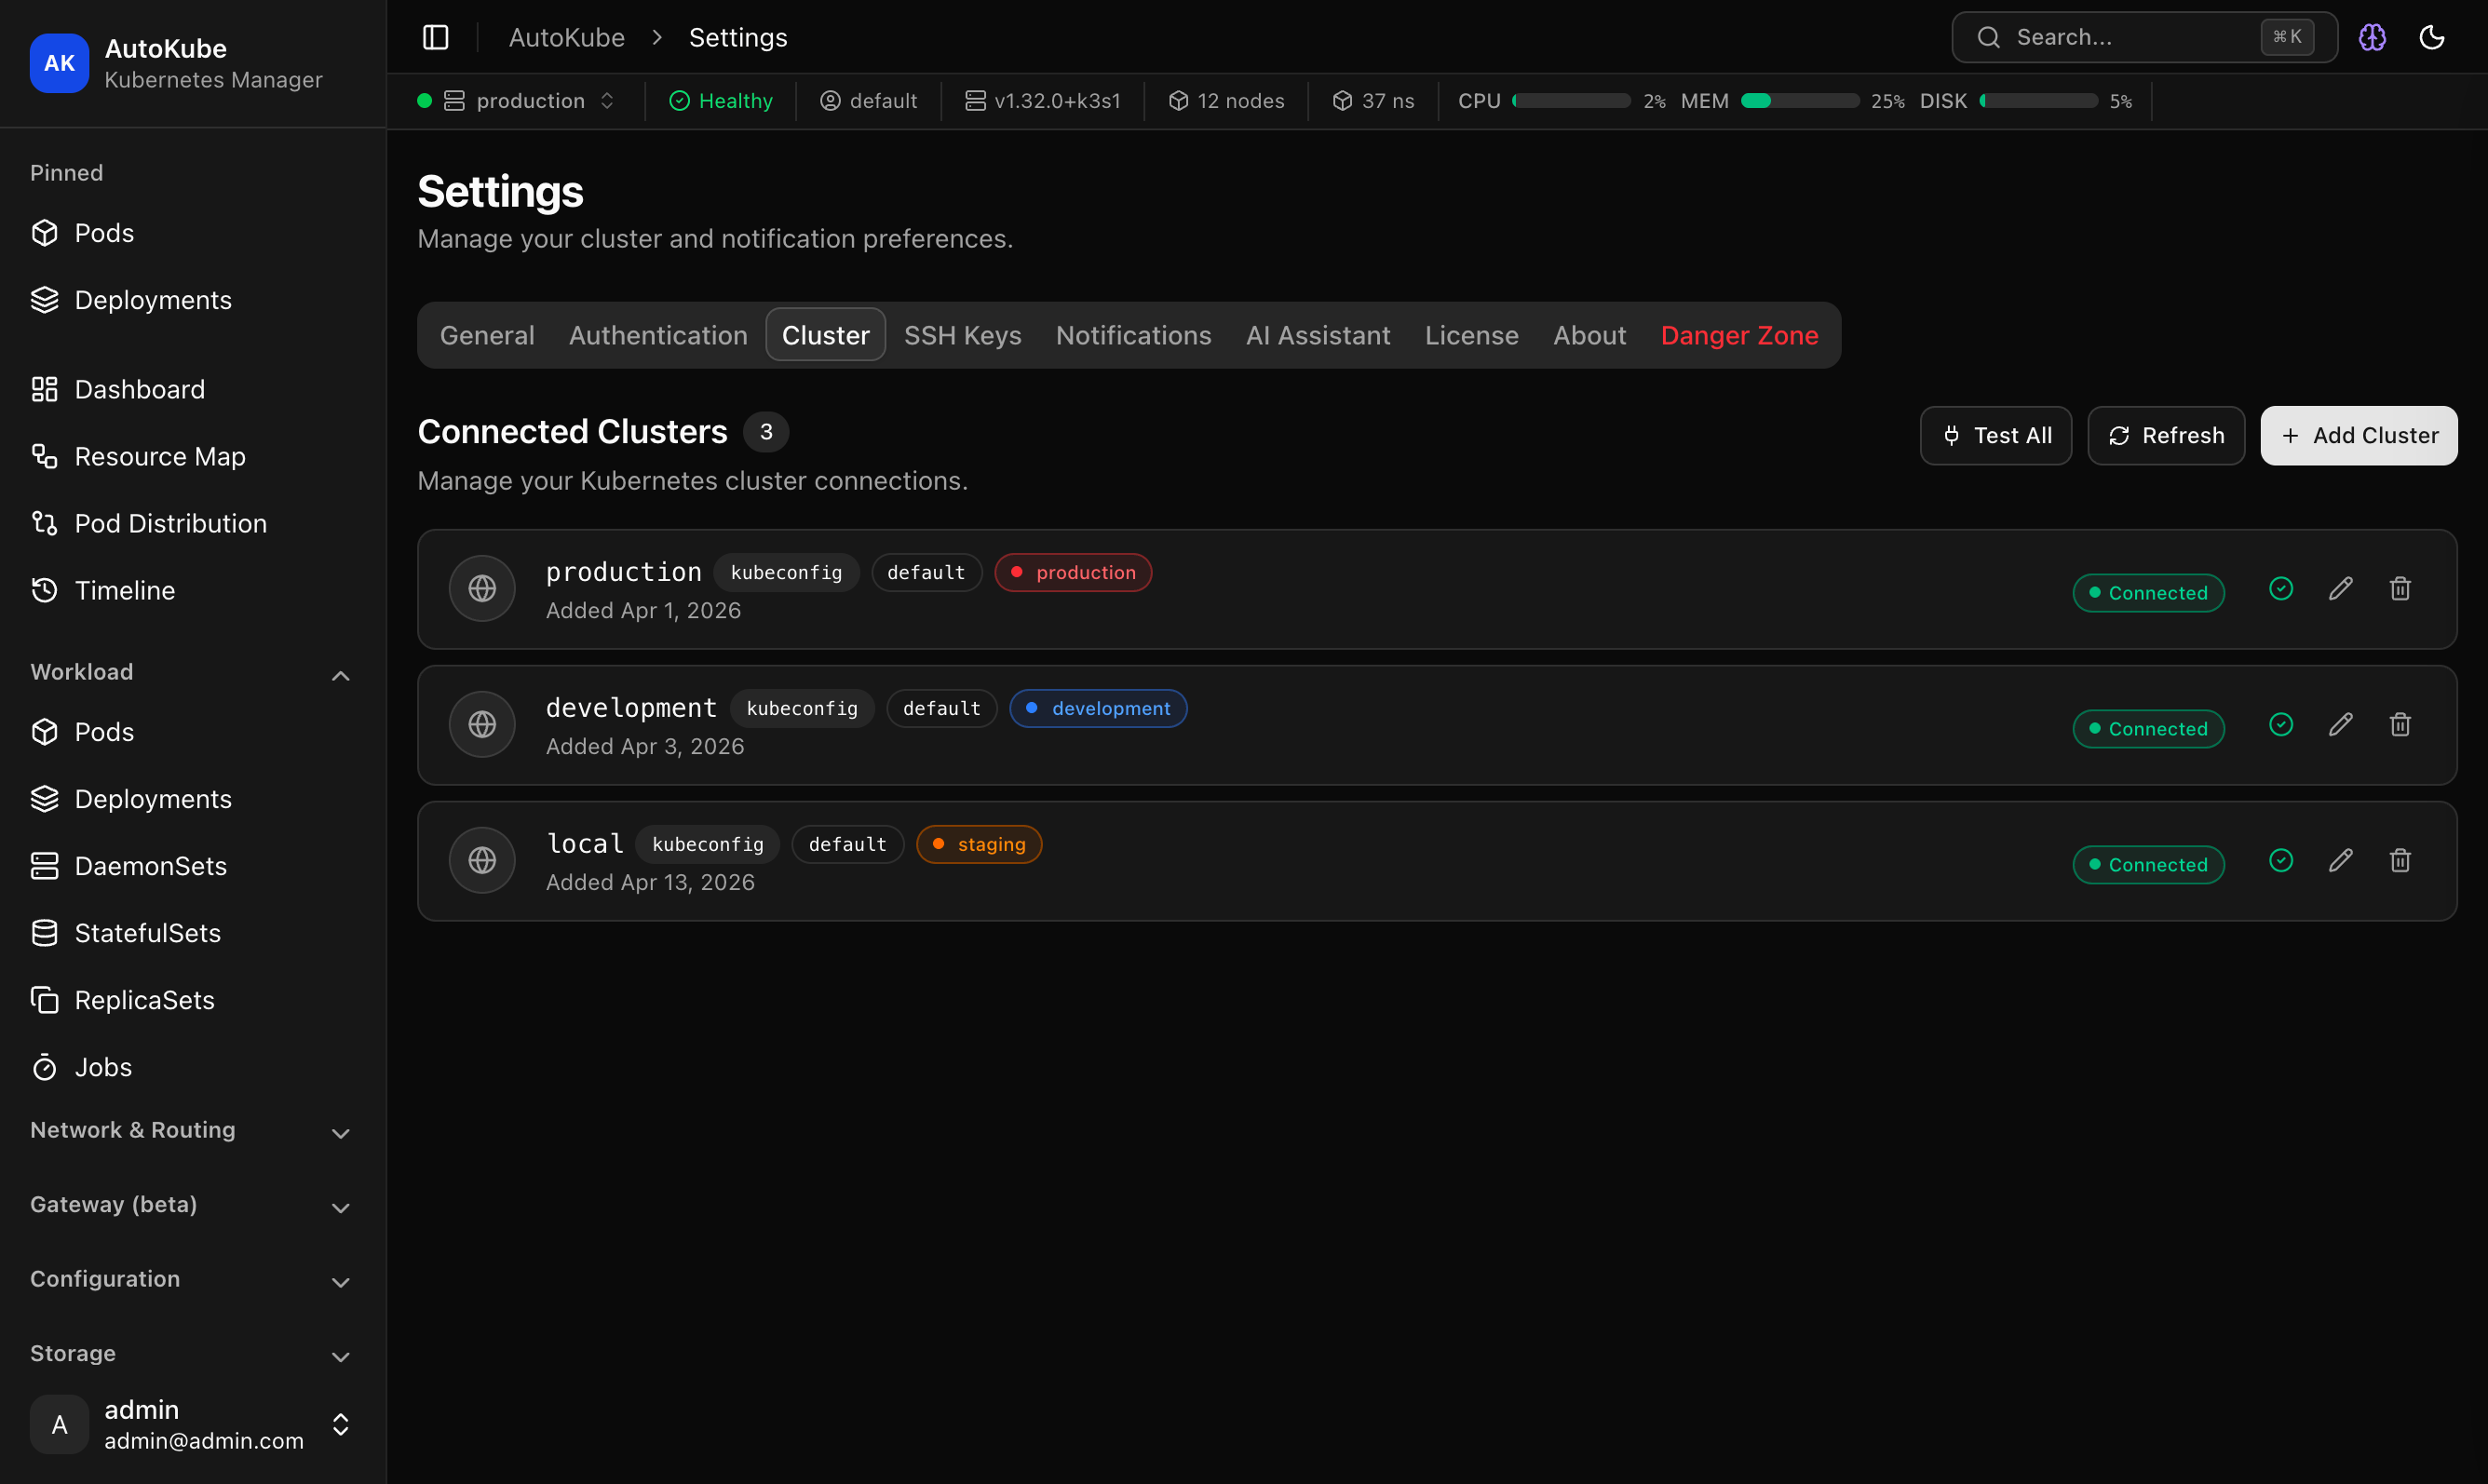
Task: Toggle the sidebar panel icon
Action: click(x=435, y=37)
